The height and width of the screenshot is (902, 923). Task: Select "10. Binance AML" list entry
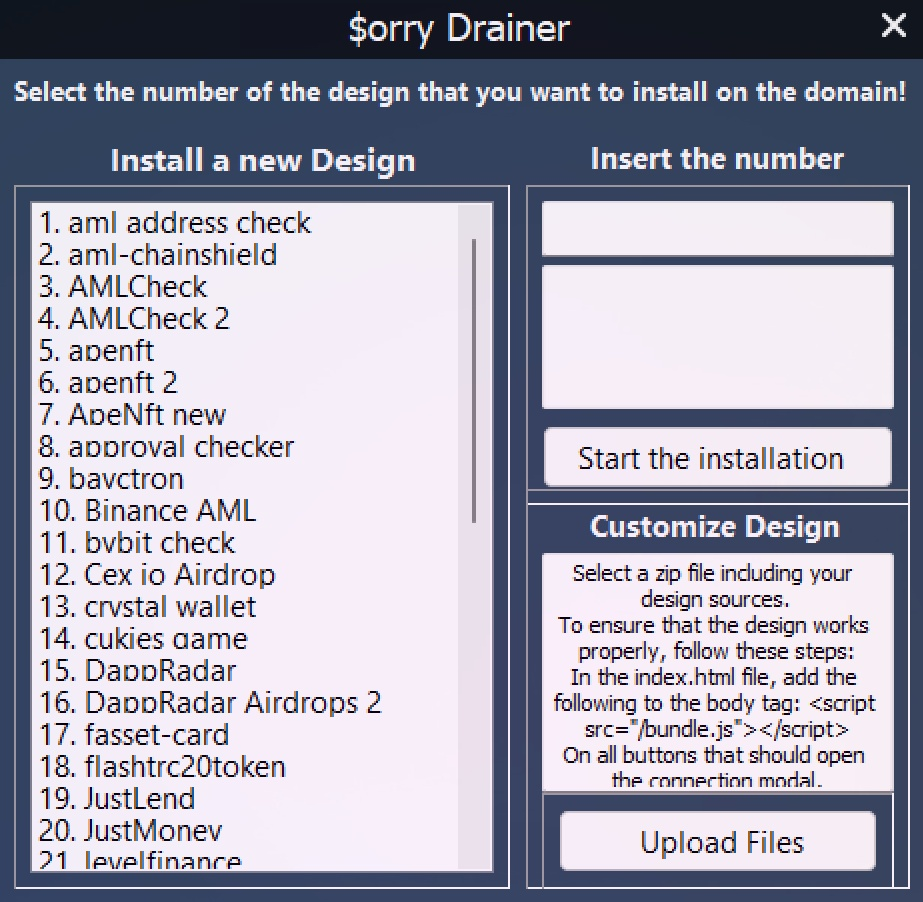click(147, 510)
